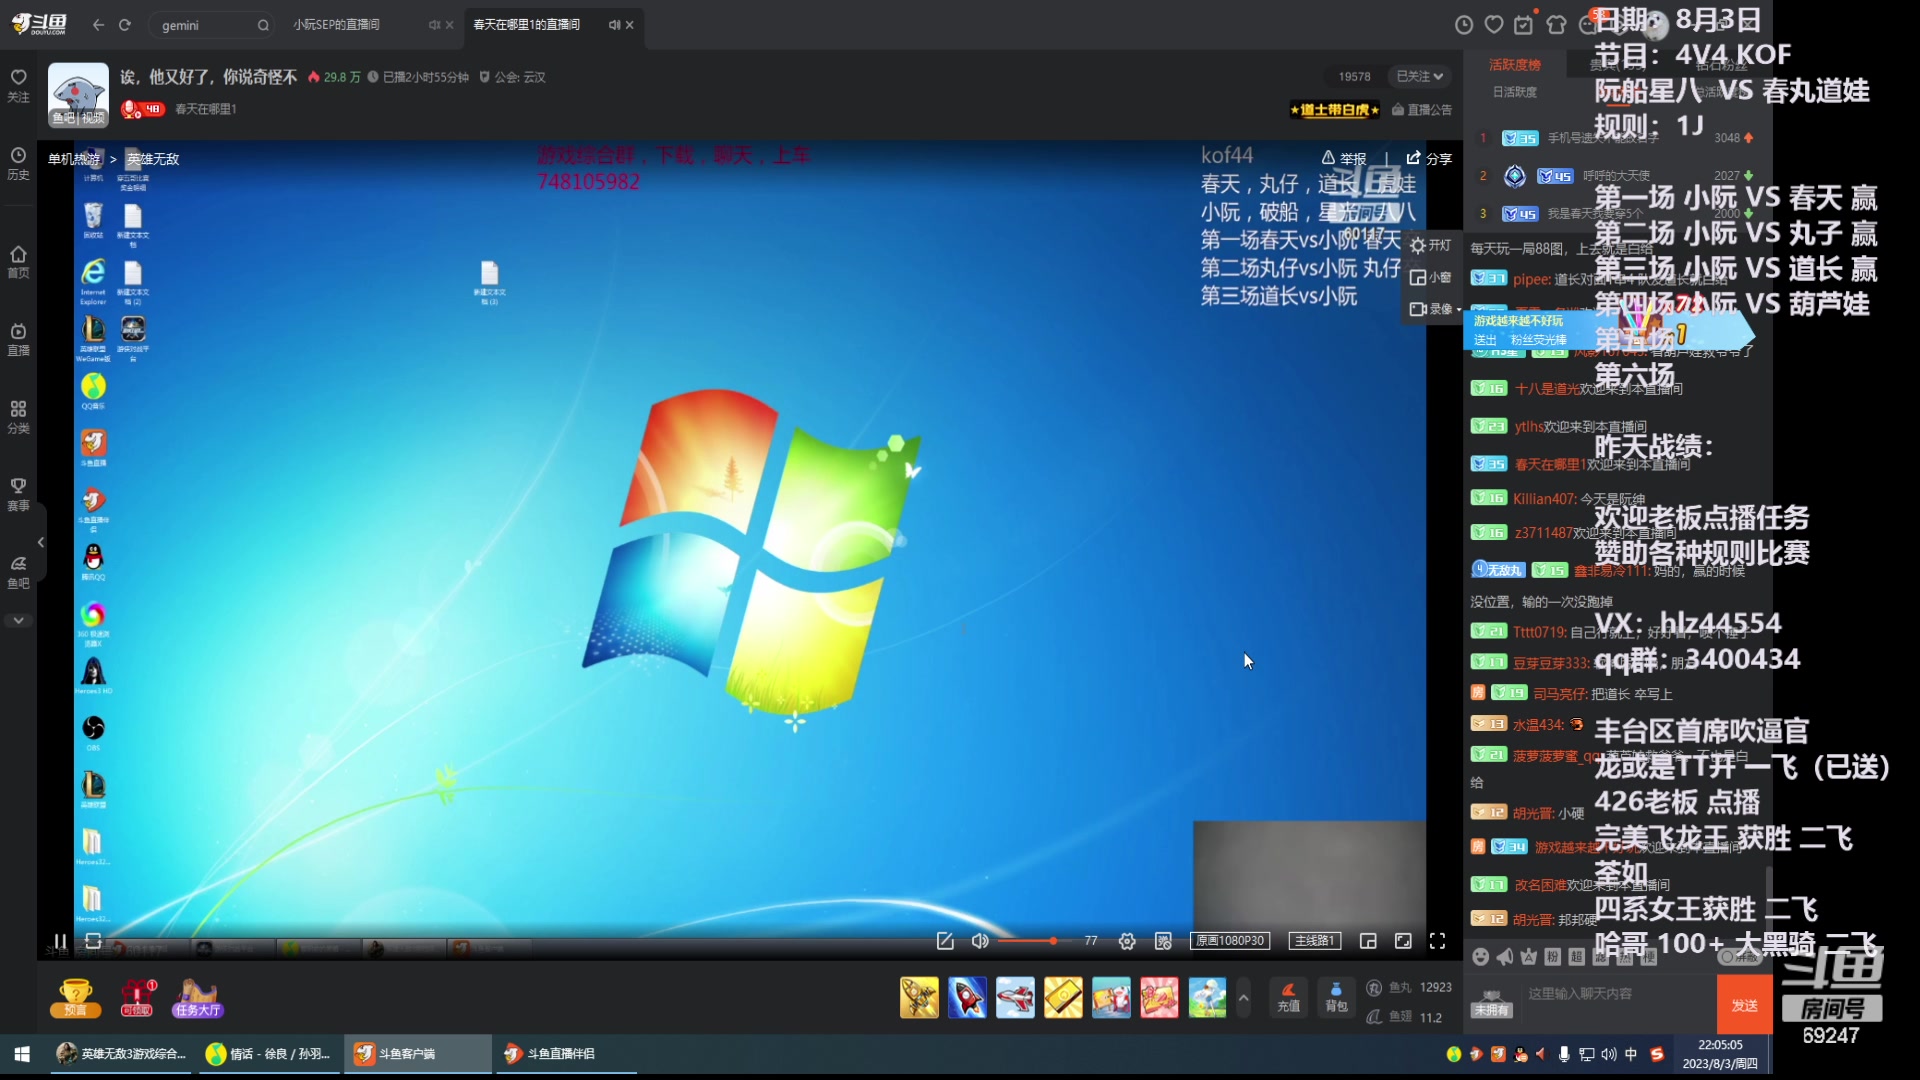Open 关注 heart in the left sidebar
The width and height of the screenshot is (1920, 1080).
pyautogui.click(x=18, y=85)
